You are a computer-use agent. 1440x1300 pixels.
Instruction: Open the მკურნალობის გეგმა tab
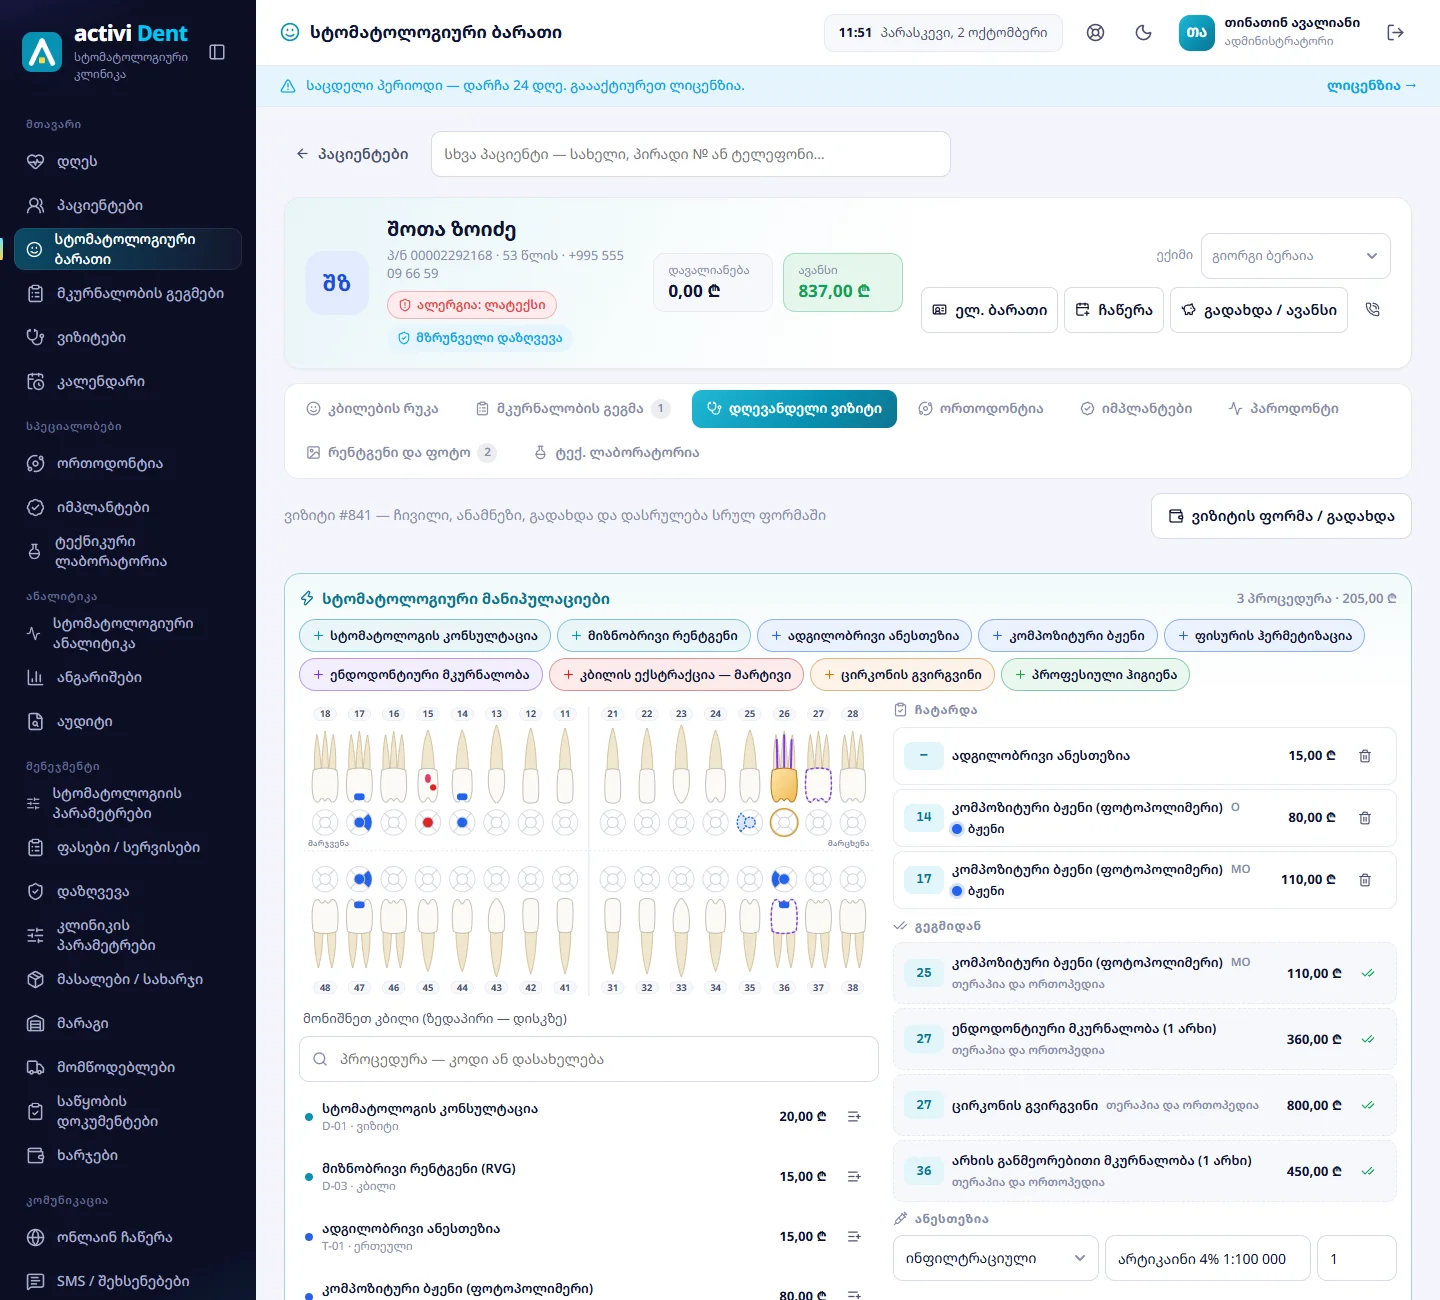click(572, 409)
